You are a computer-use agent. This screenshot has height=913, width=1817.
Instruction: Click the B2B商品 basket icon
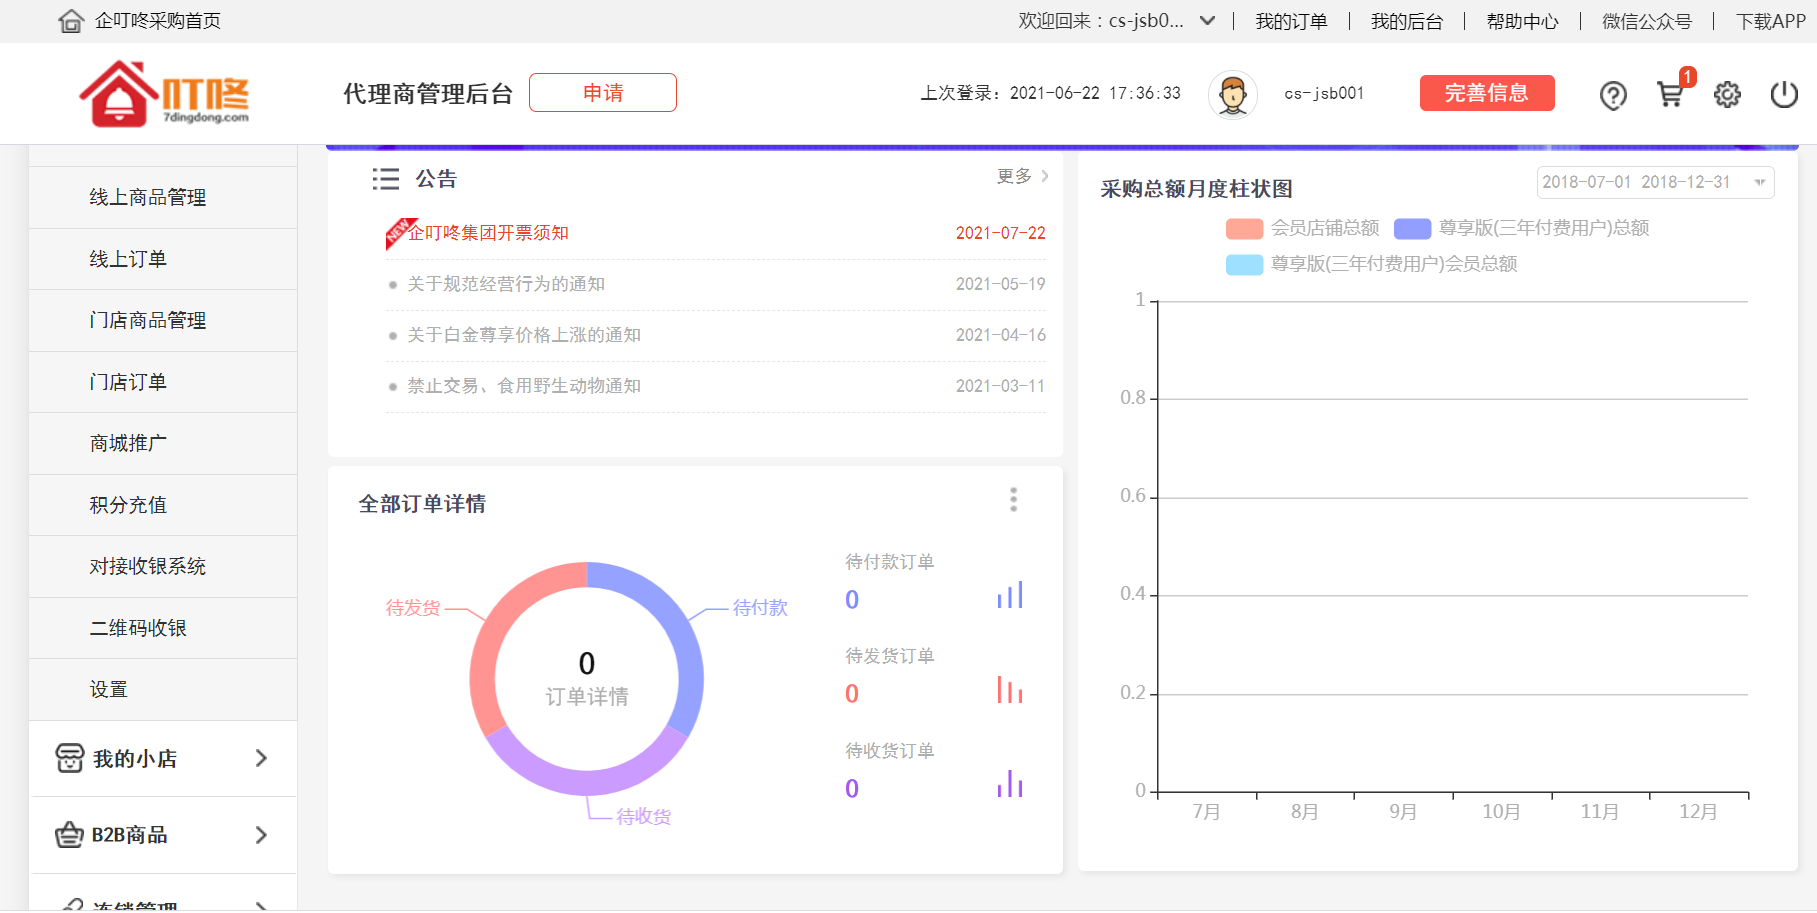(x=69, y=834)
